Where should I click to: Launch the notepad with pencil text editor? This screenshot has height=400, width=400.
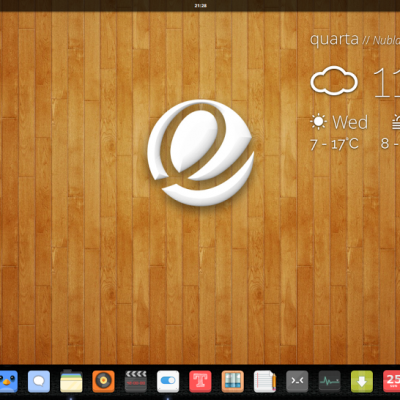265,381
